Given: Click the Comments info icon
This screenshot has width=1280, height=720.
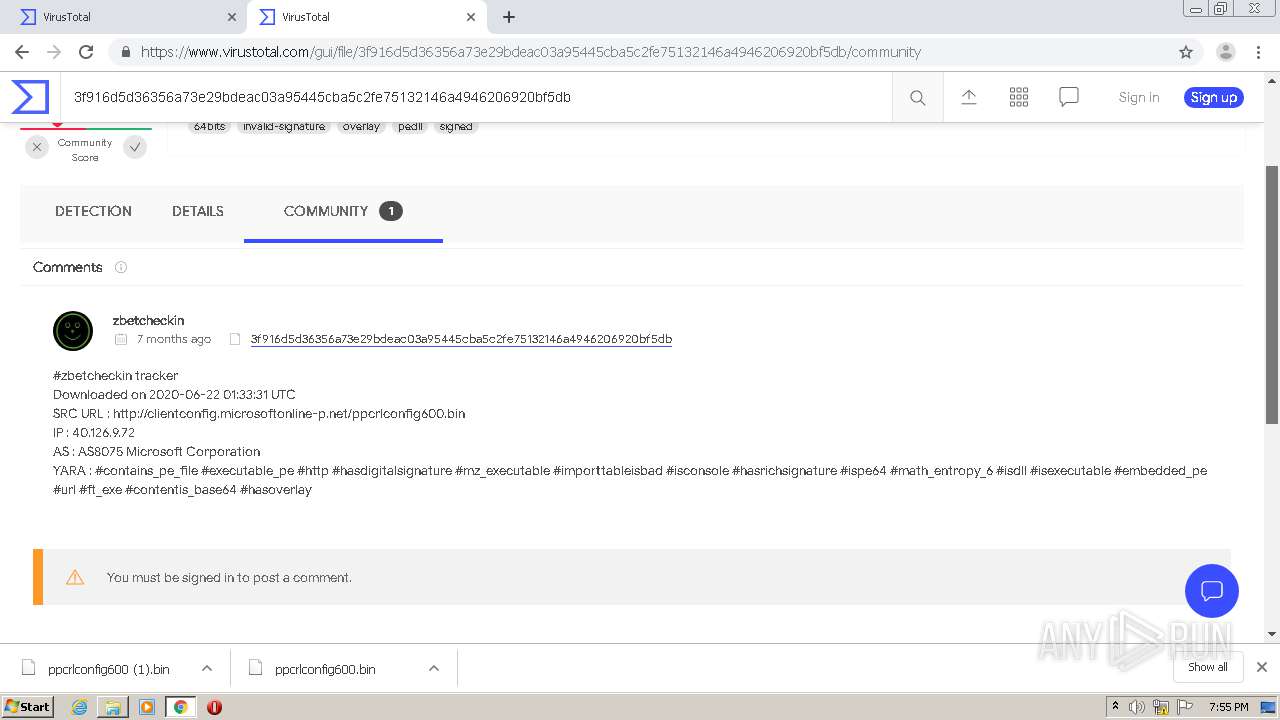Looking at the screenshot, I should coord(121,267).
